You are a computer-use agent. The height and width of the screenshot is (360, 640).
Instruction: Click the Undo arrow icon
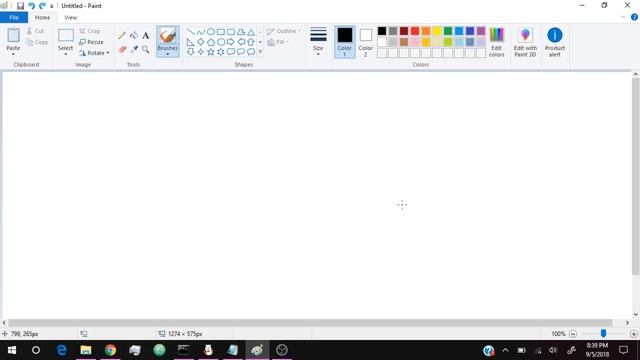[x=31, y=6]
